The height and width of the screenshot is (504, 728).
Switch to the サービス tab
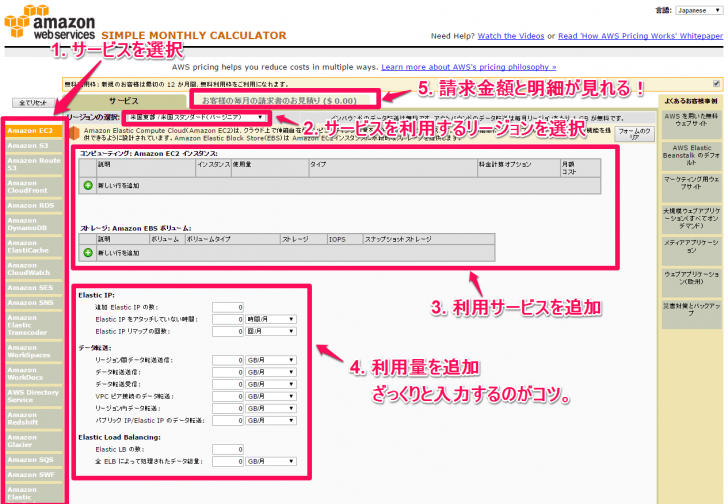coord(124,101)
